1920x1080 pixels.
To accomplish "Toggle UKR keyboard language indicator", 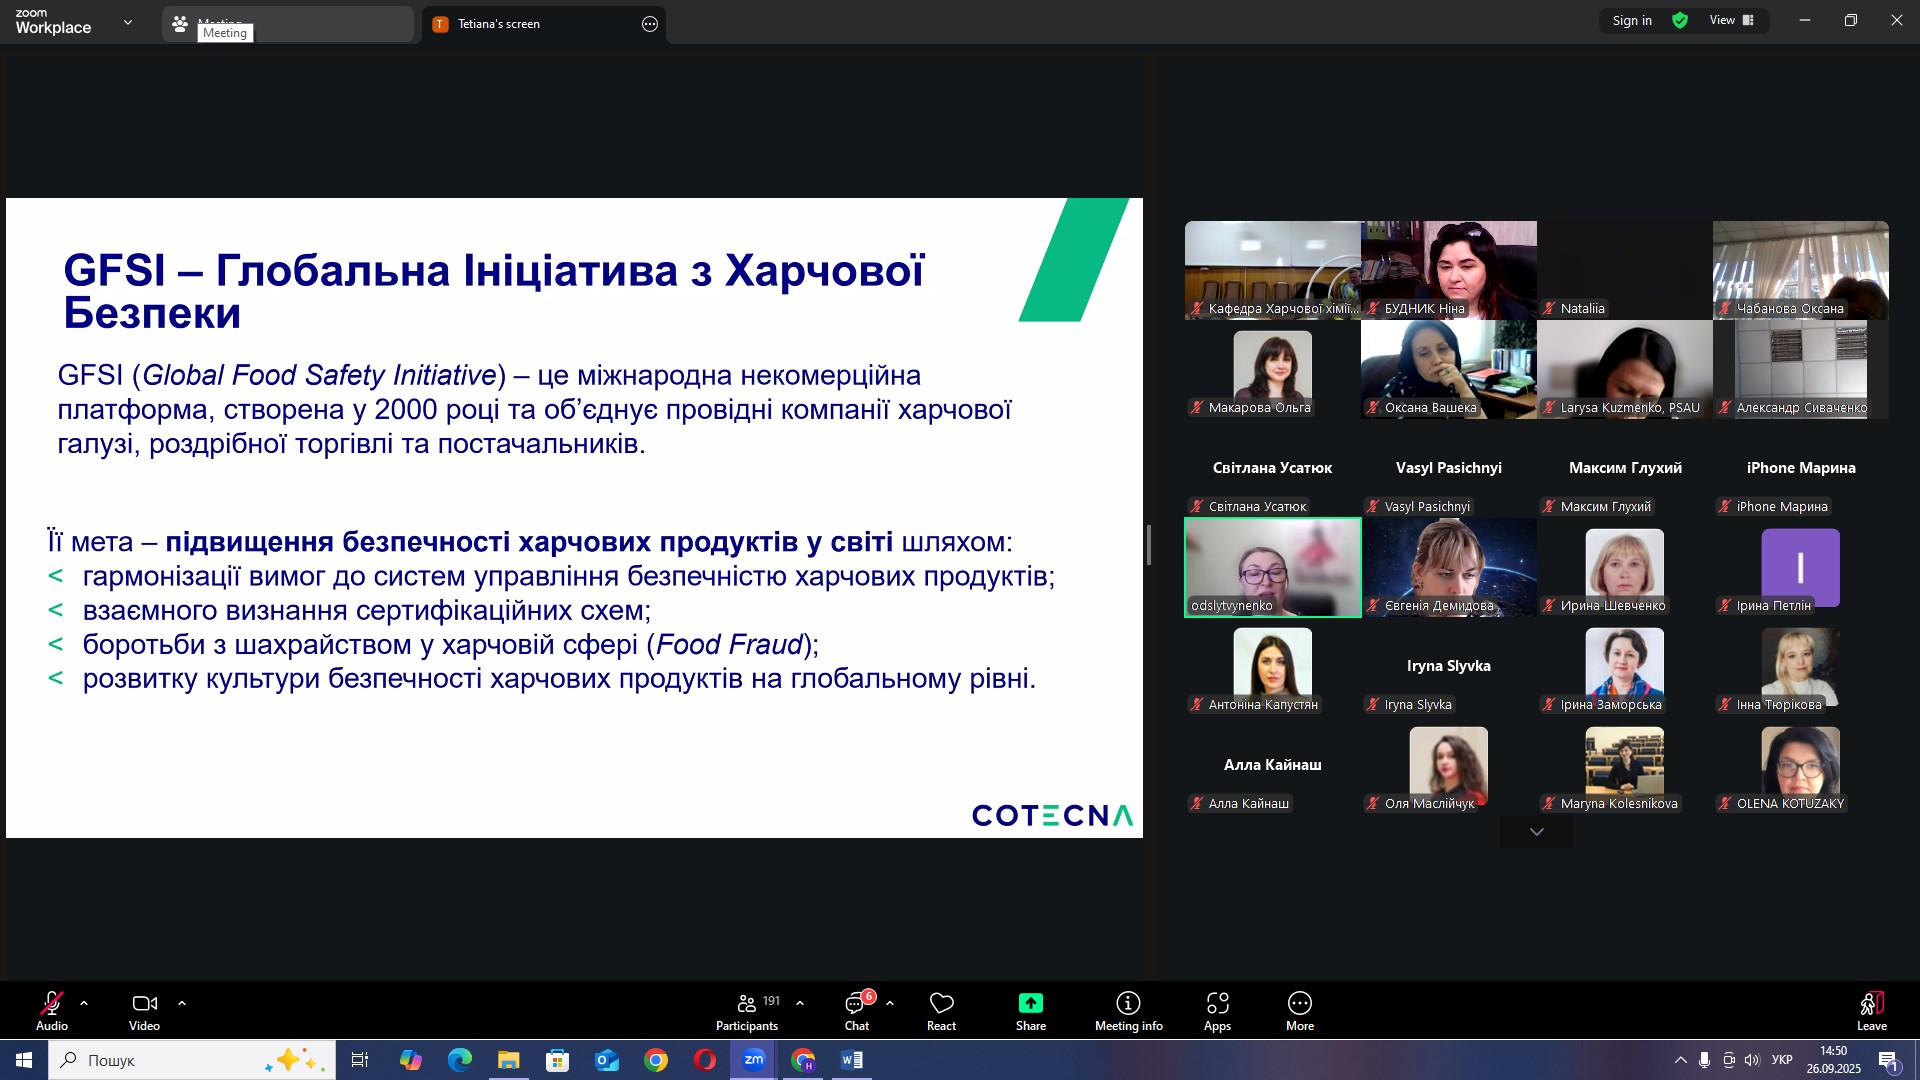I will (1781, 1060).
